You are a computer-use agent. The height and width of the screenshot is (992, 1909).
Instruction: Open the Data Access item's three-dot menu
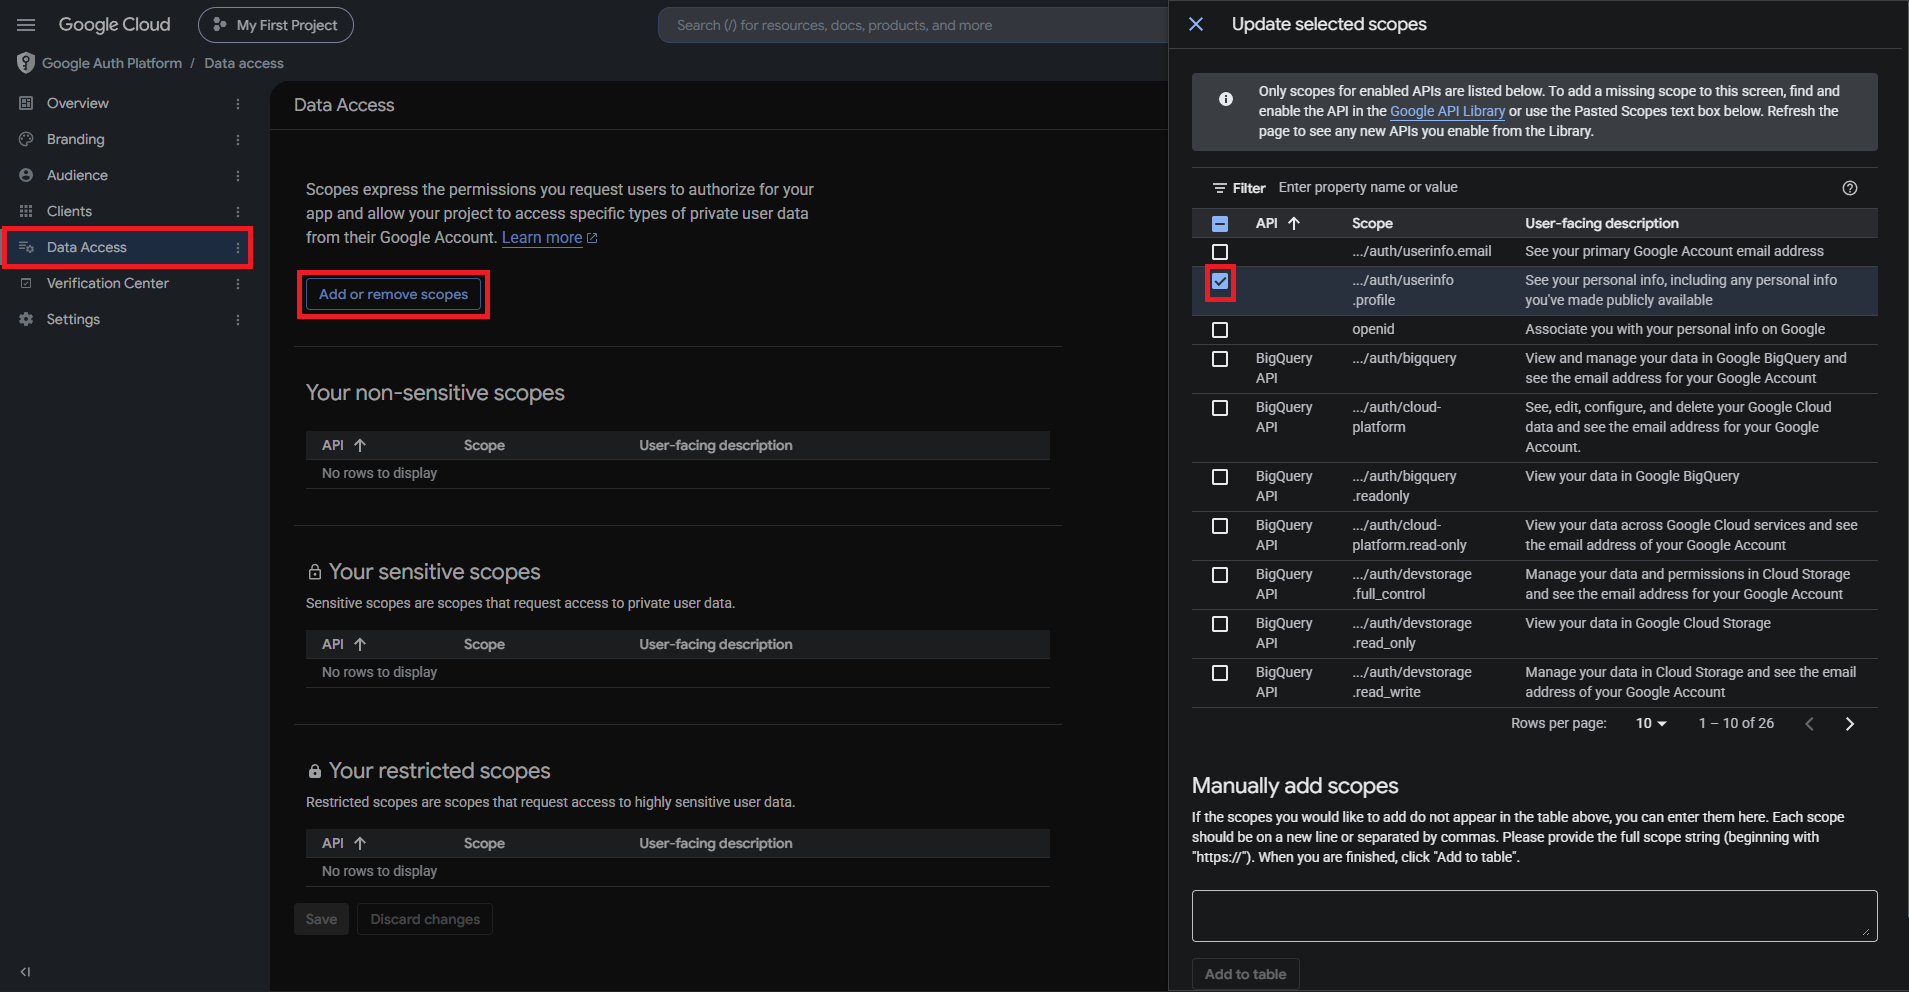[238, 247]
